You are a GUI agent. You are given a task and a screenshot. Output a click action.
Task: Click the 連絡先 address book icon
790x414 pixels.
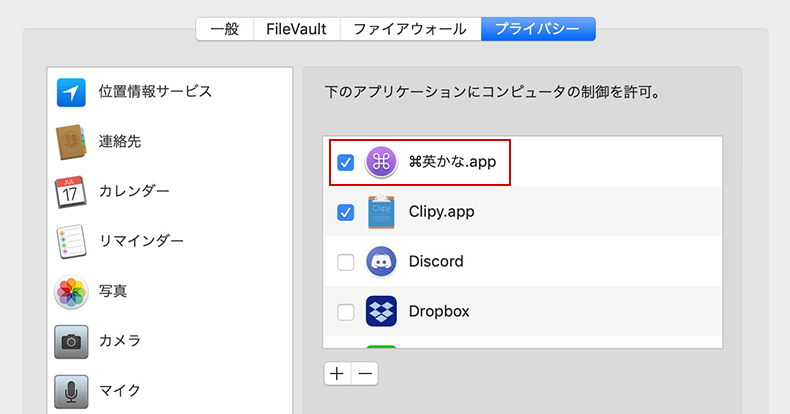(x=71, y=142)
